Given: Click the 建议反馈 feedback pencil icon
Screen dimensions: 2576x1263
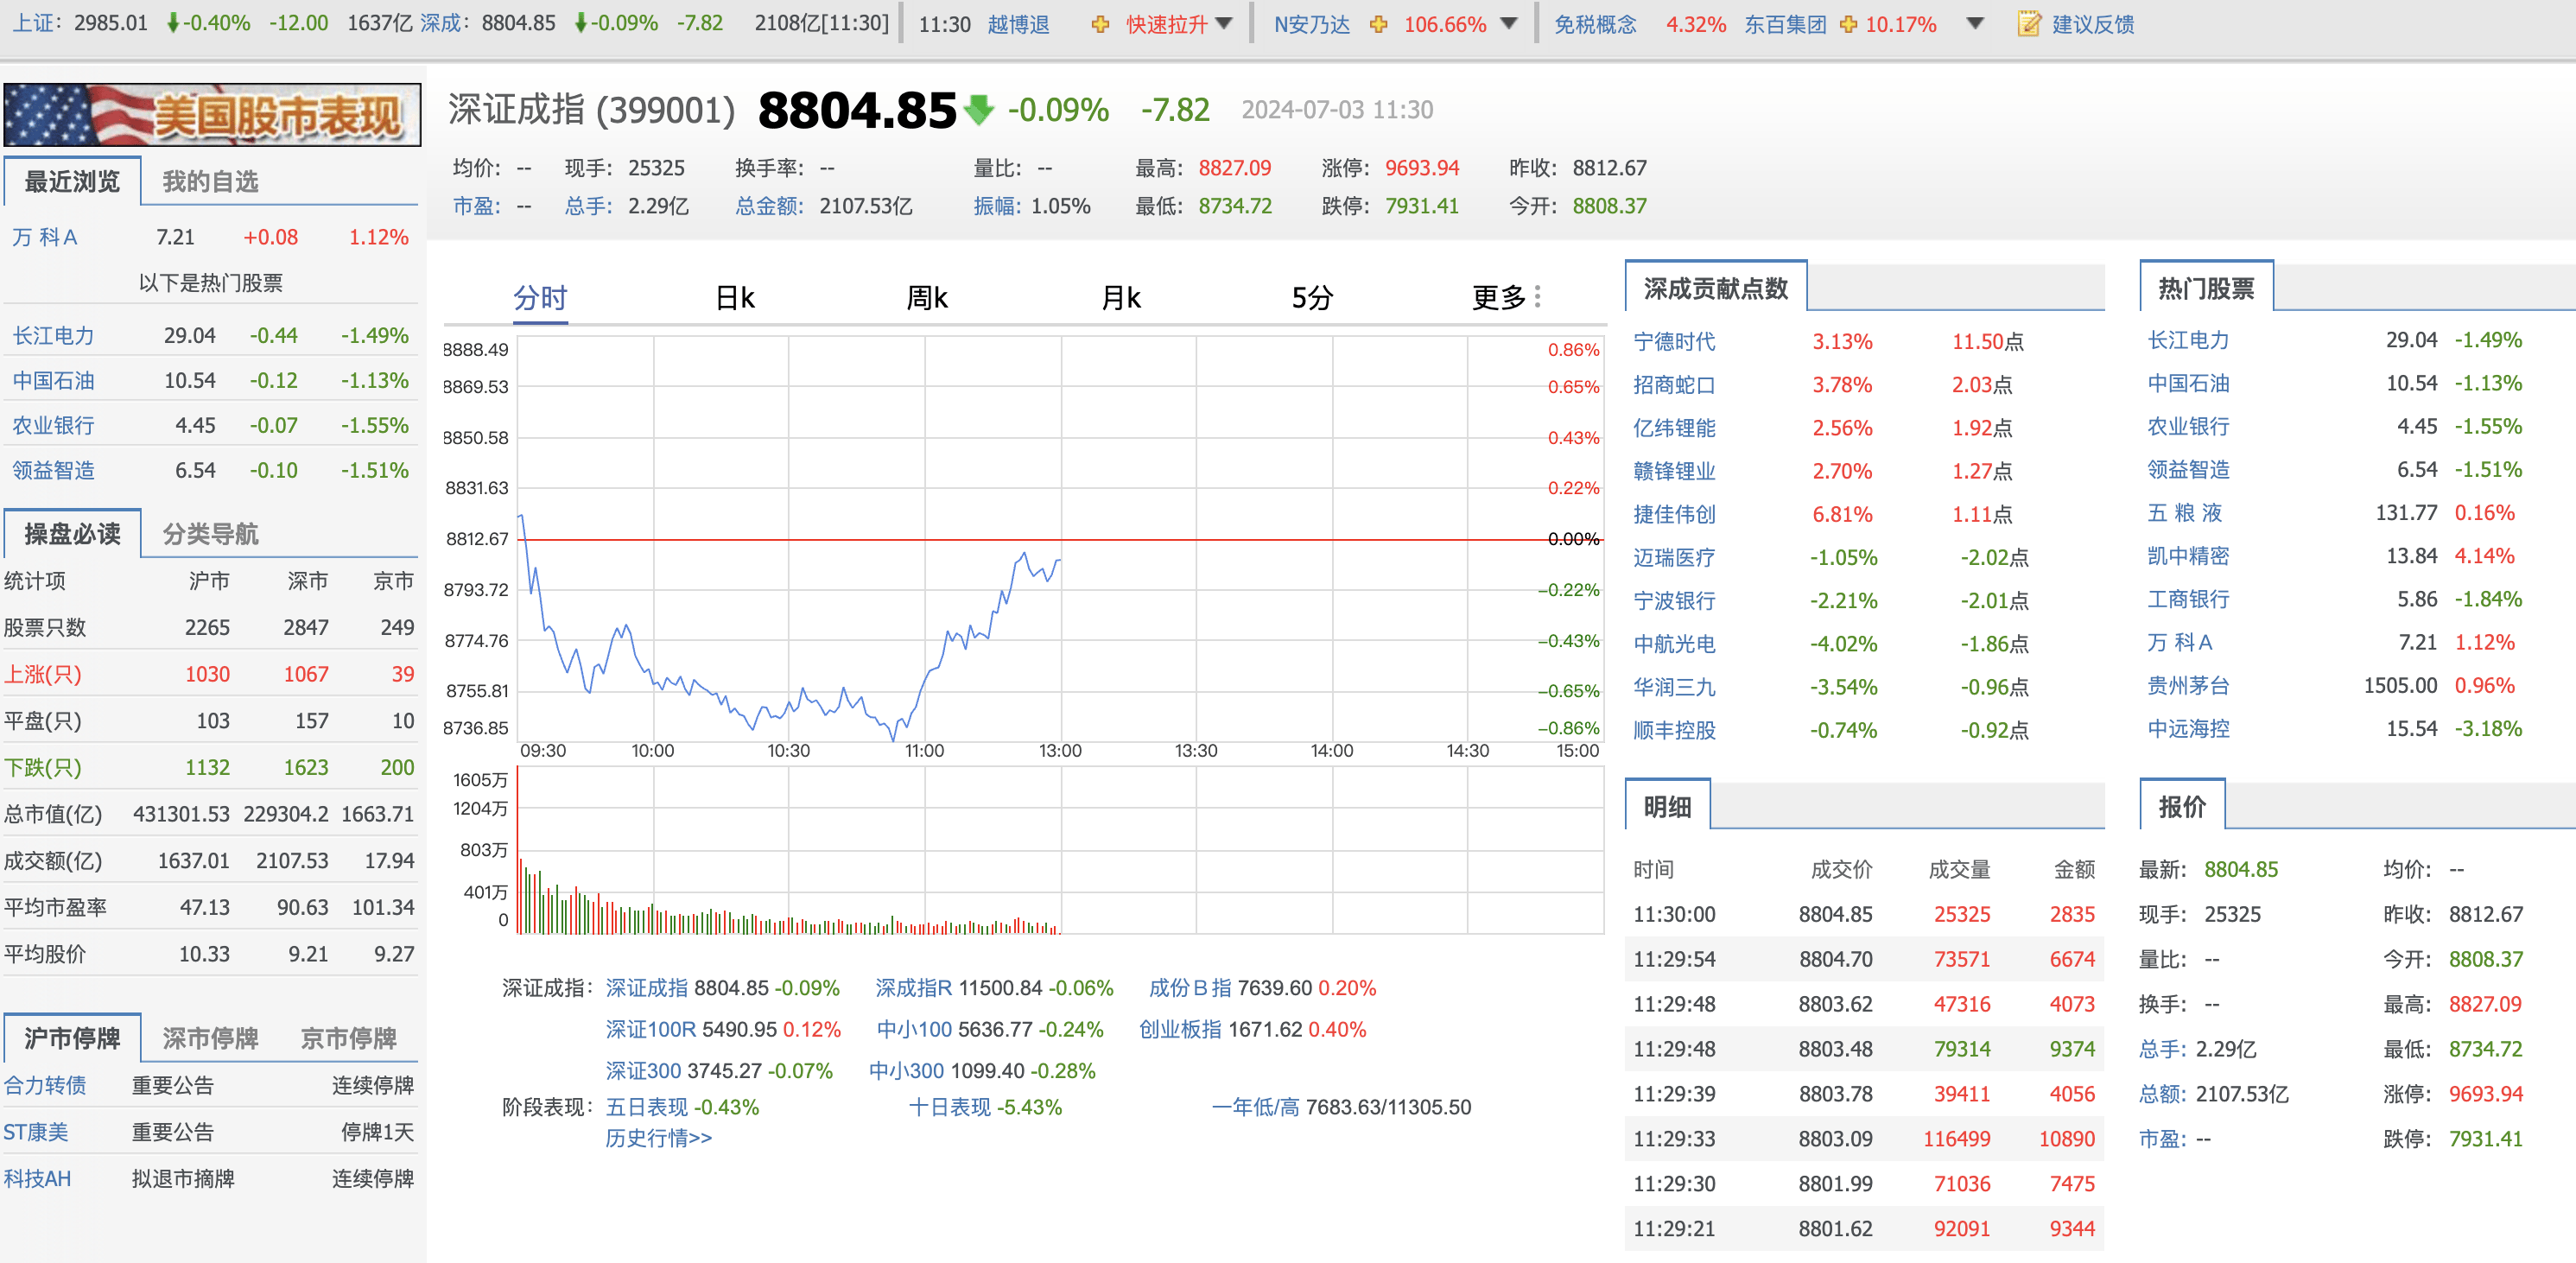Looking at the screenshot, I should tap(2028, 24).
